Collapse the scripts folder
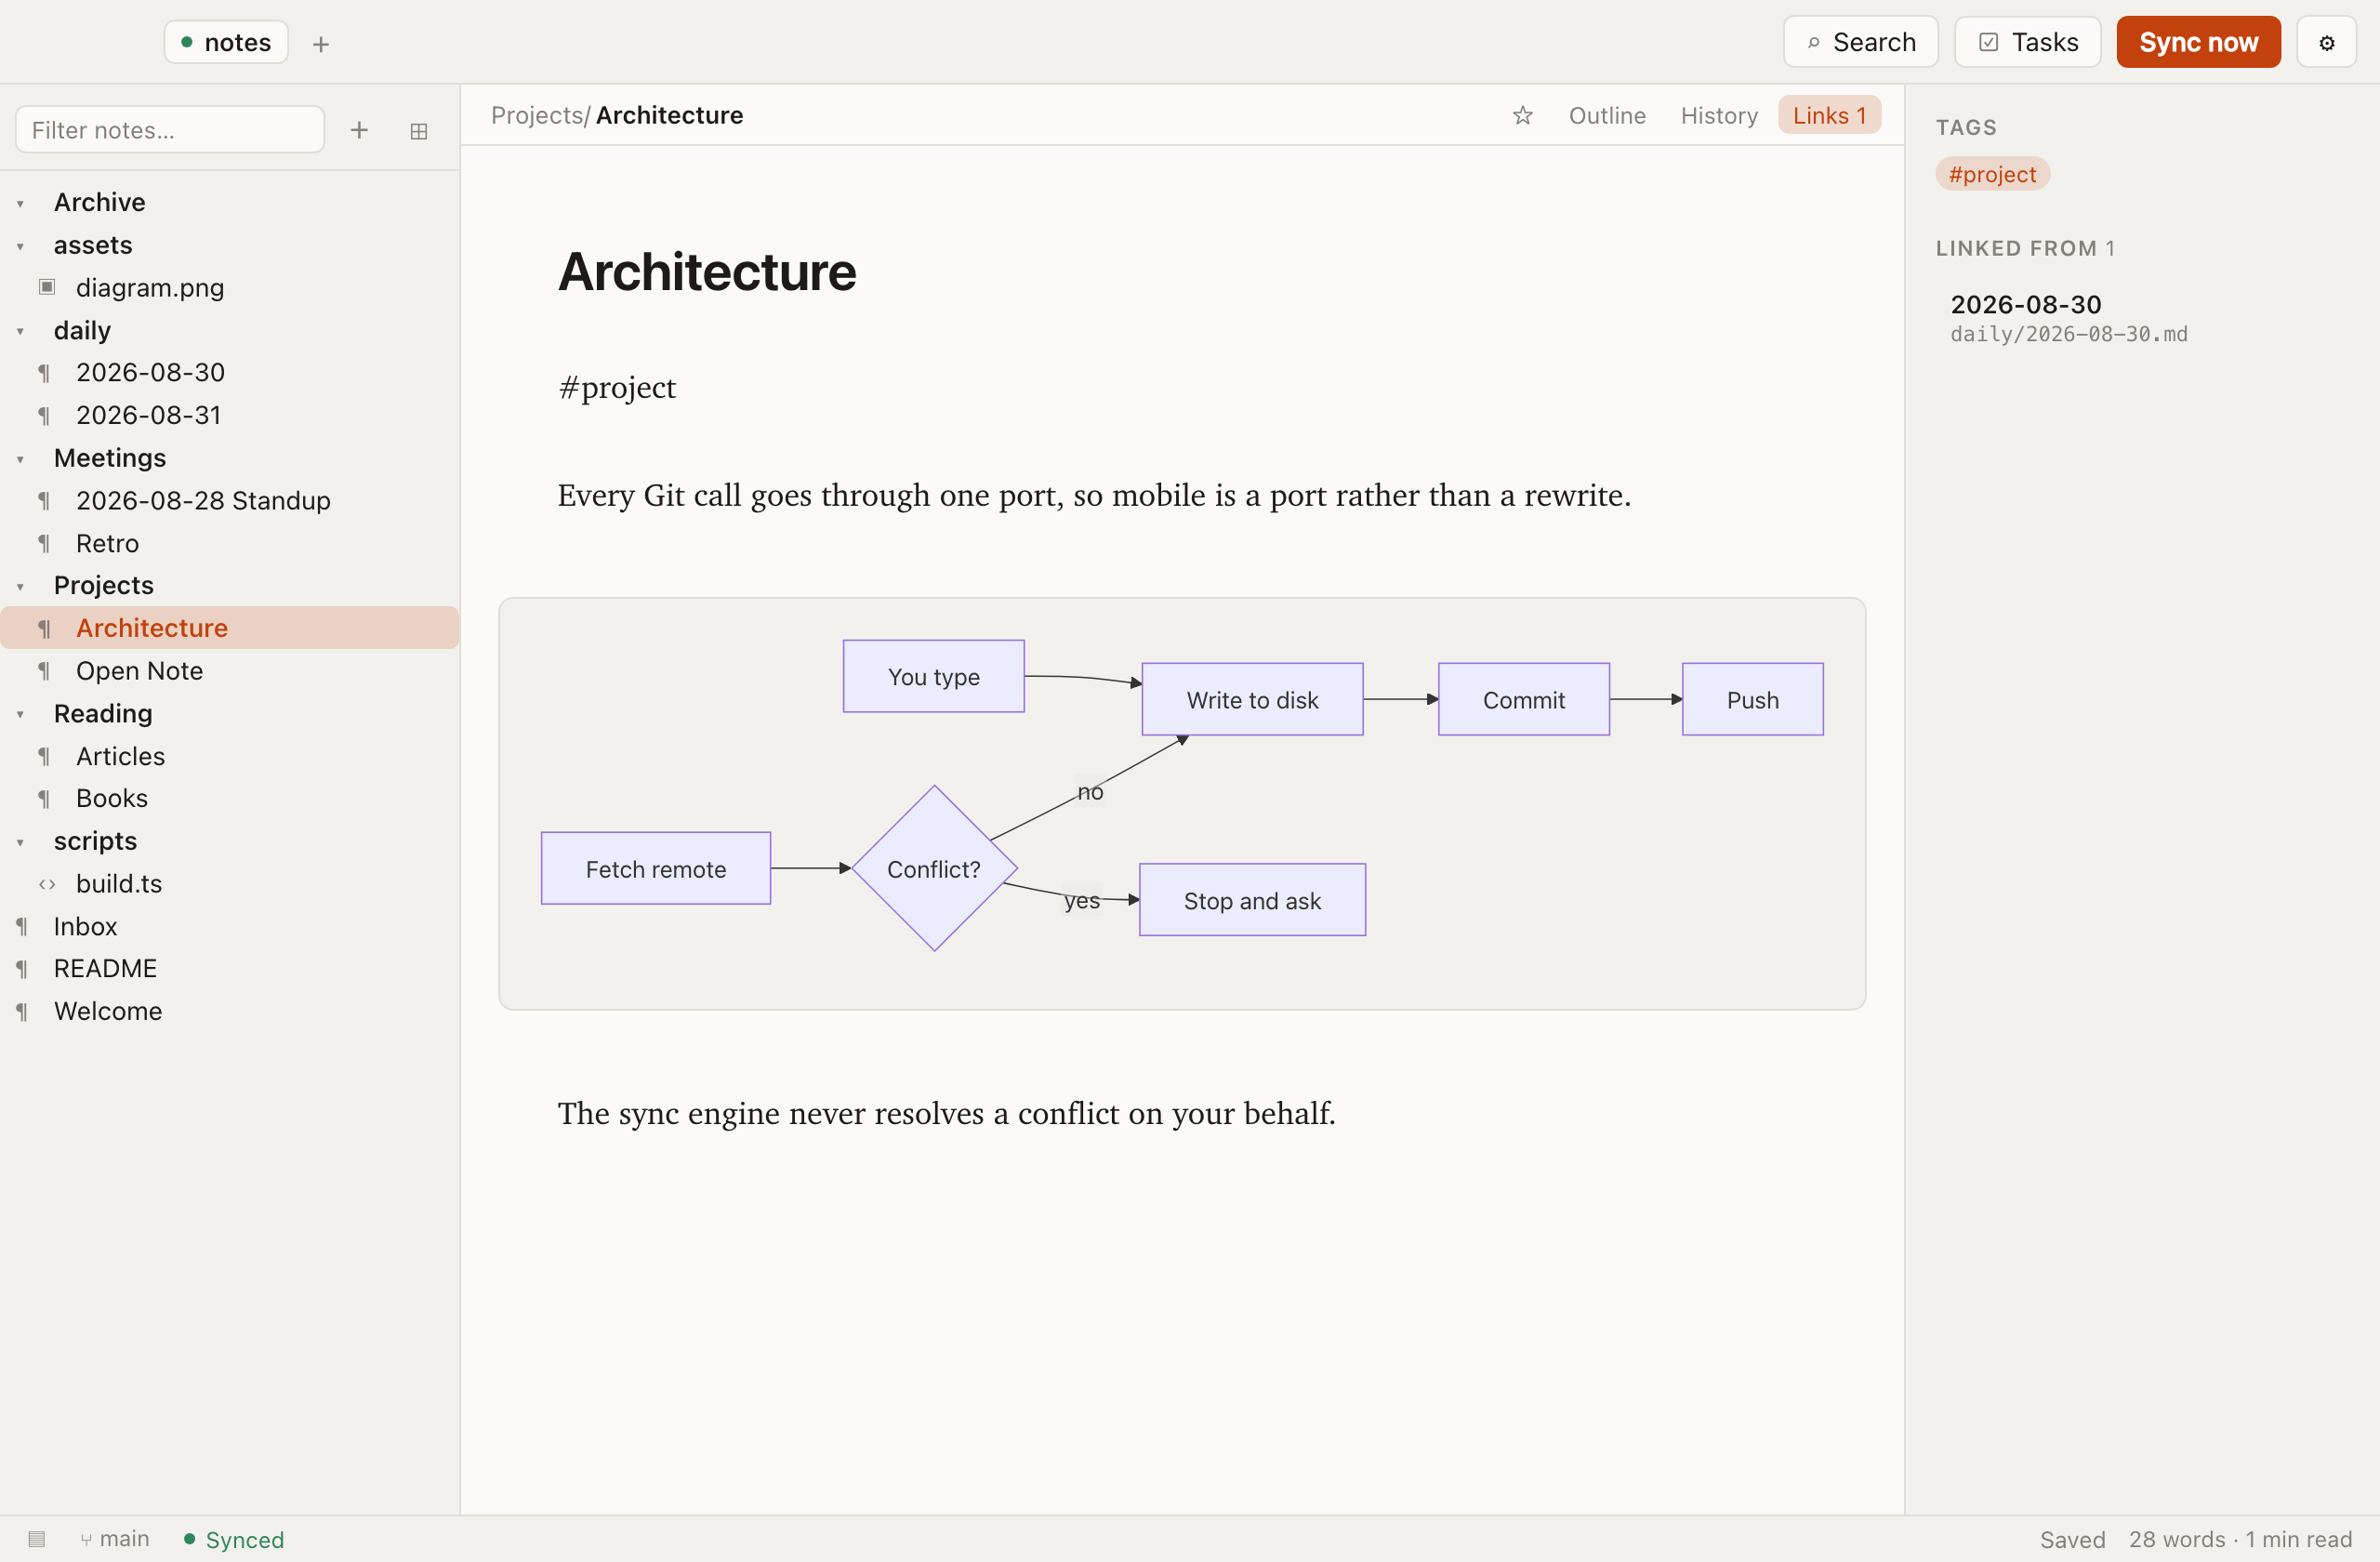 pos(20,842)
